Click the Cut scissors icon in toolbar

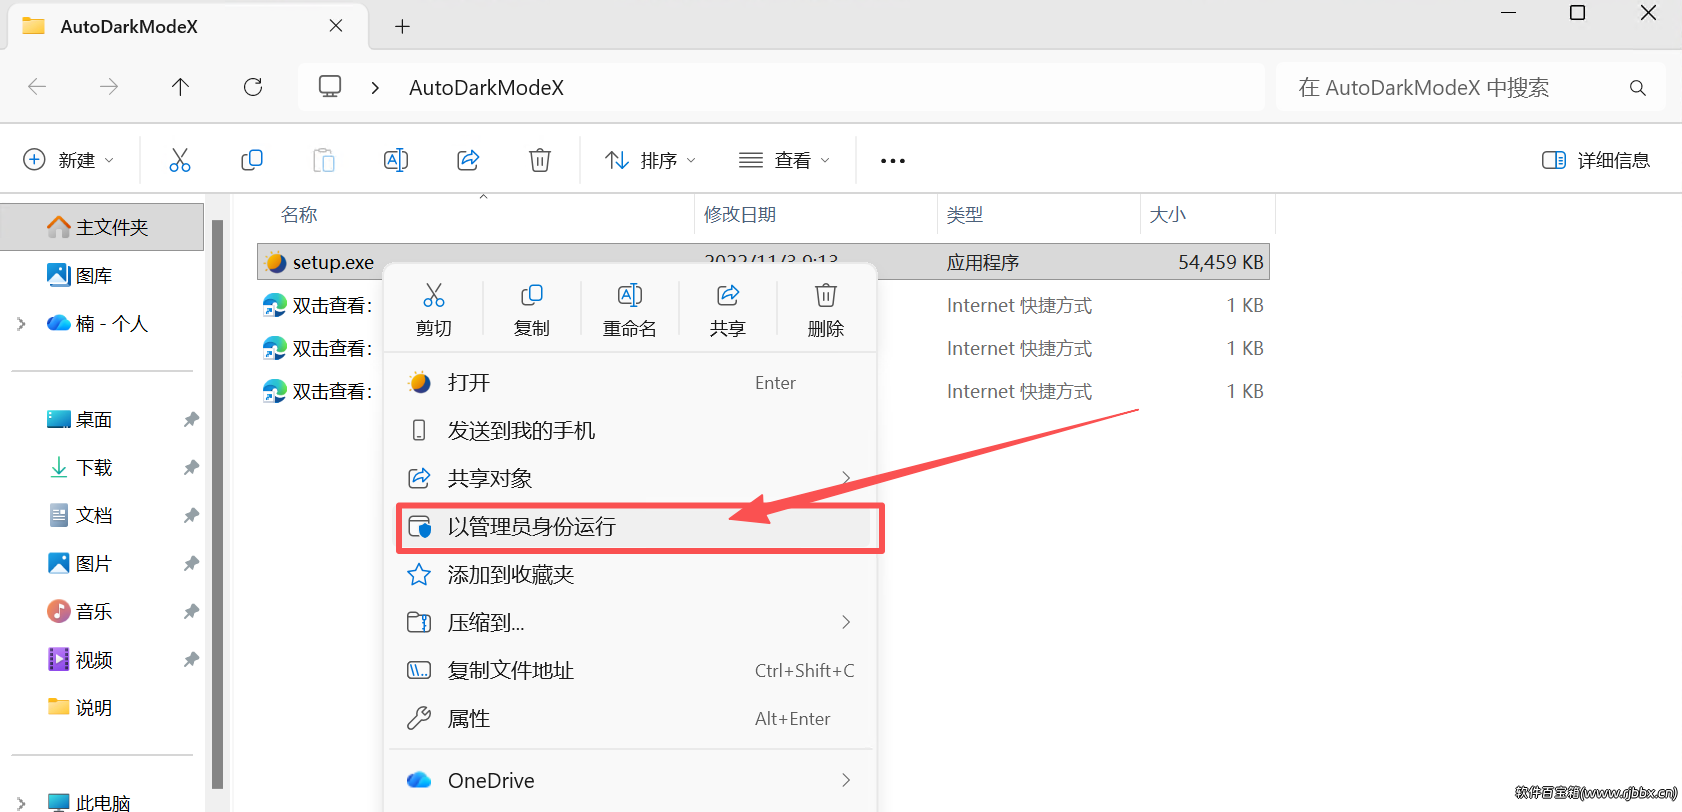pyautogui.click(x=180, y=160)
